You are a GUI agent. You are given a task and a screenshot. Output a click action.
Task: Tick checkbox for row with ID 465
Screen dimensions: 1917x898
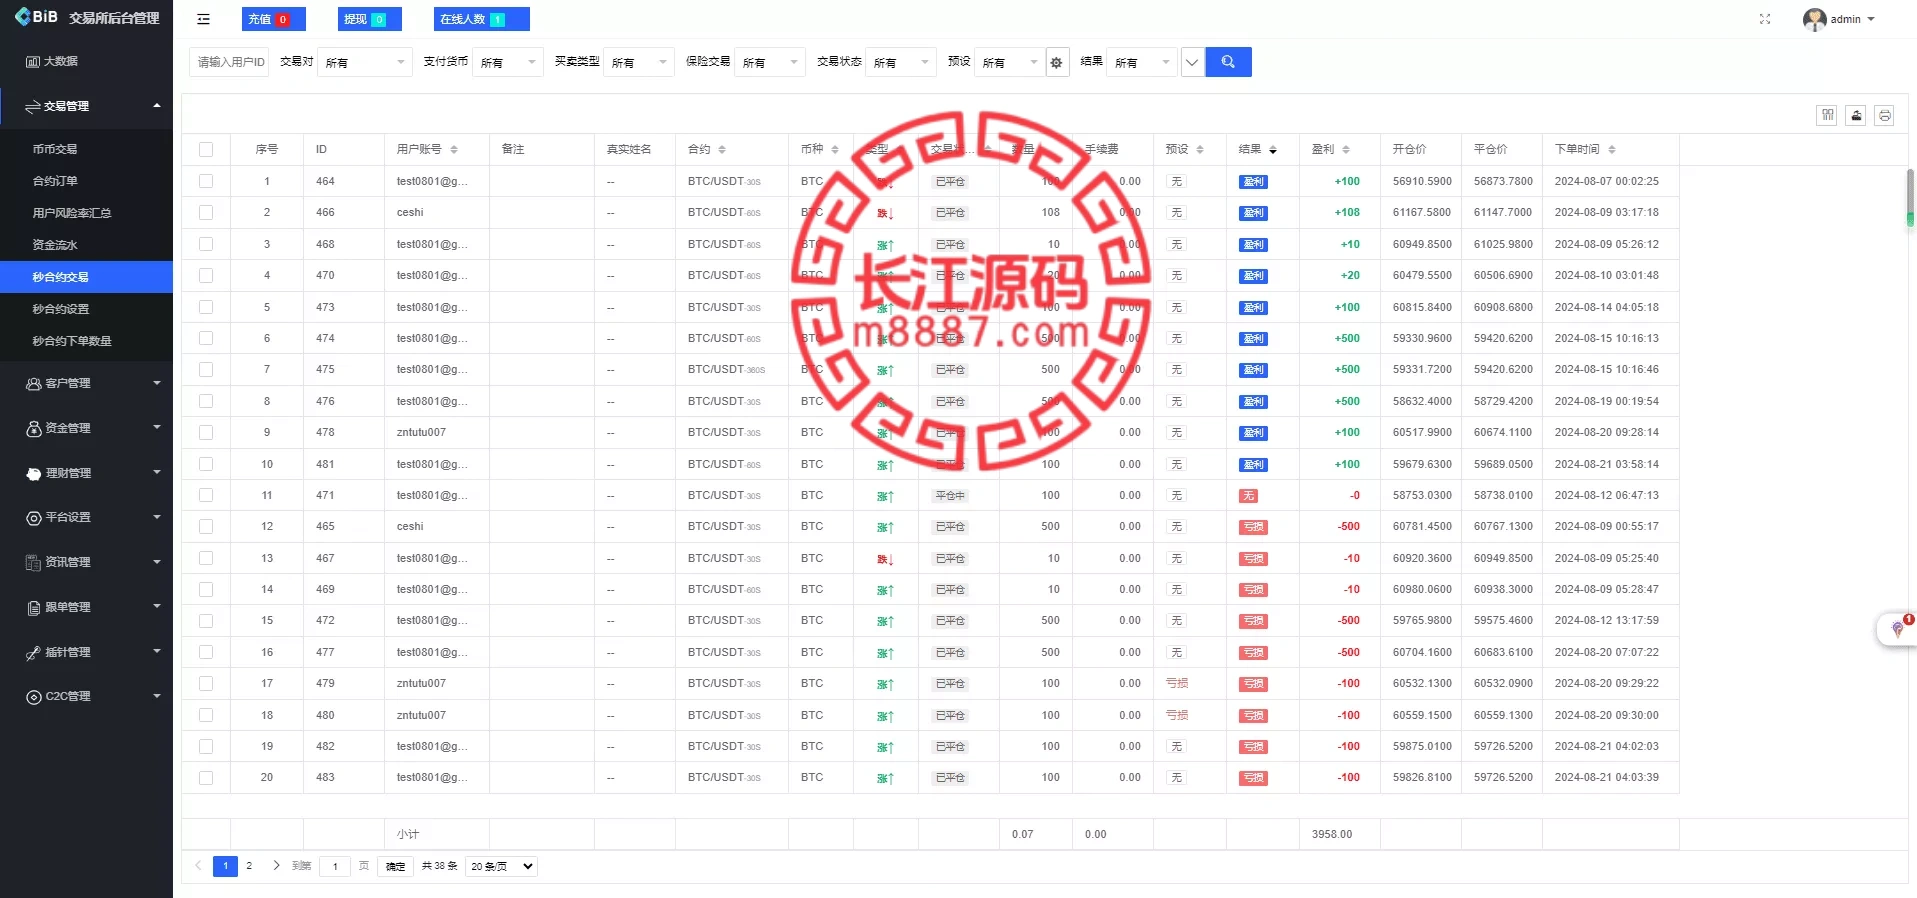pyautogui.click(x=206, y=526)
